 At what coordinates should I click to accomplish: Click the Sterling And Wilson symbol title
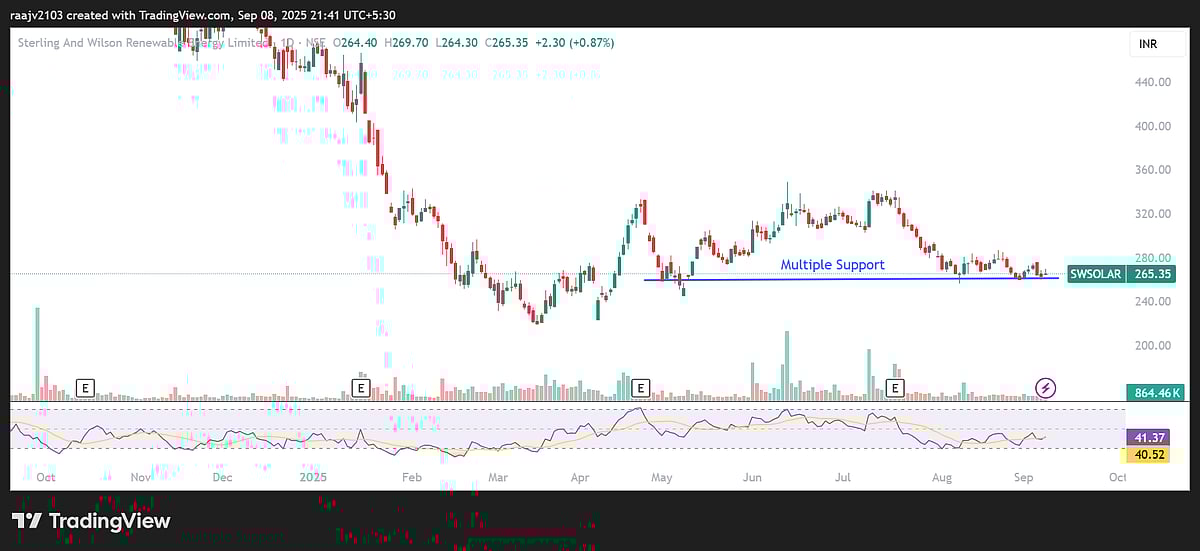[x=144, y=43]
